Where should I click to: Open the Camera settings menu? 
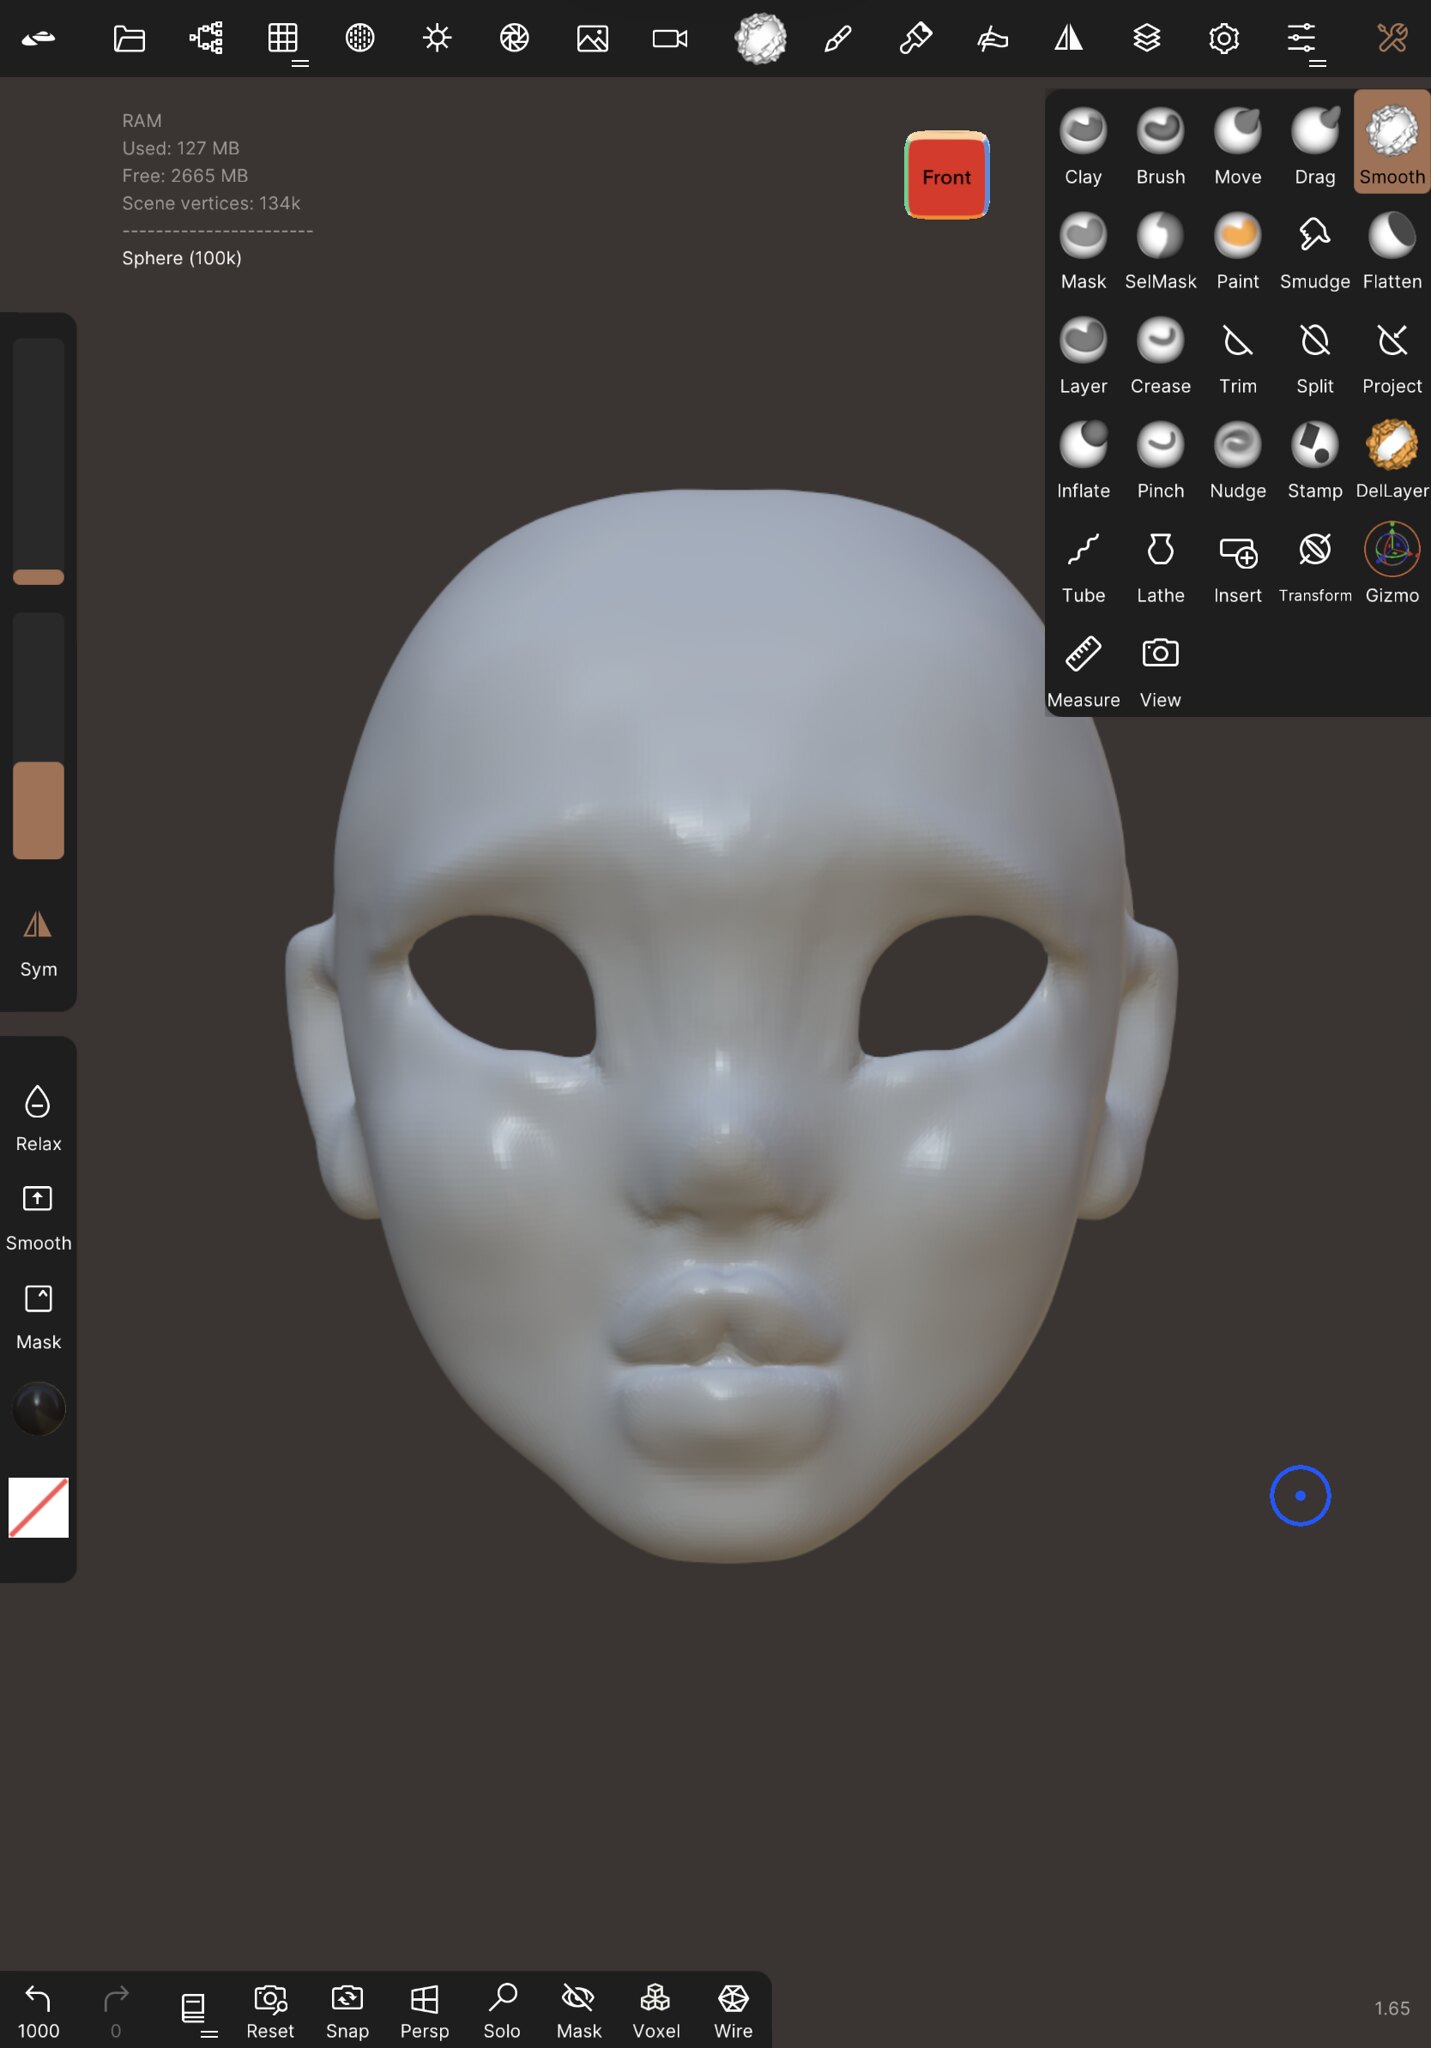point(669,38)
